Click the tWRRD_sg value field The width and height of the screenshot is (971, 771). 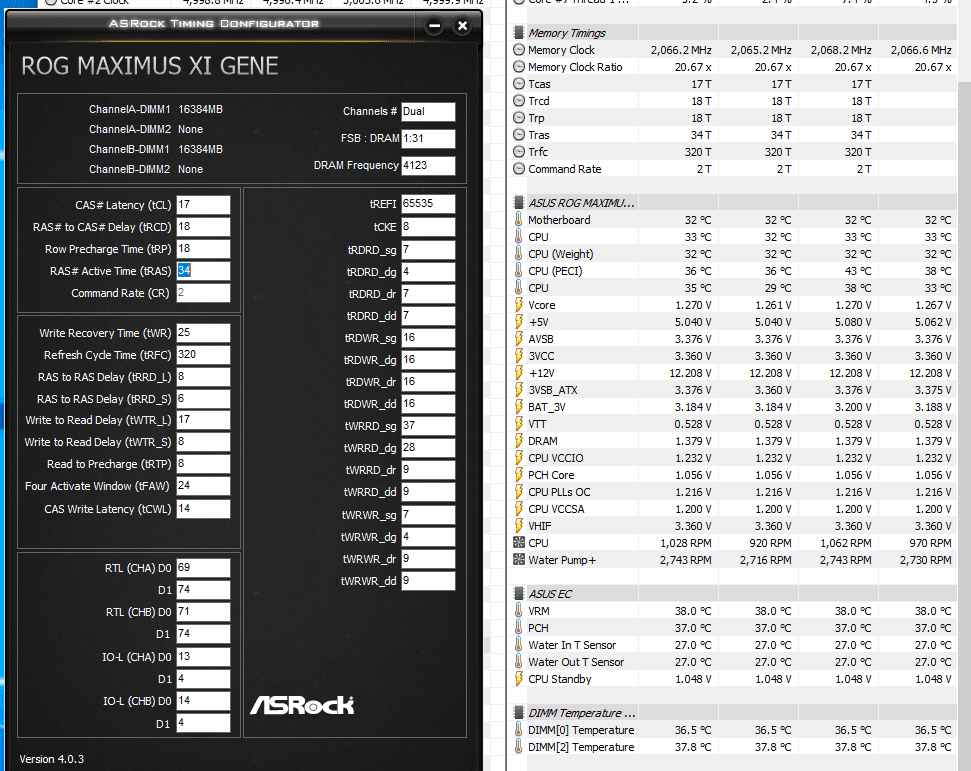click(428, 425)
